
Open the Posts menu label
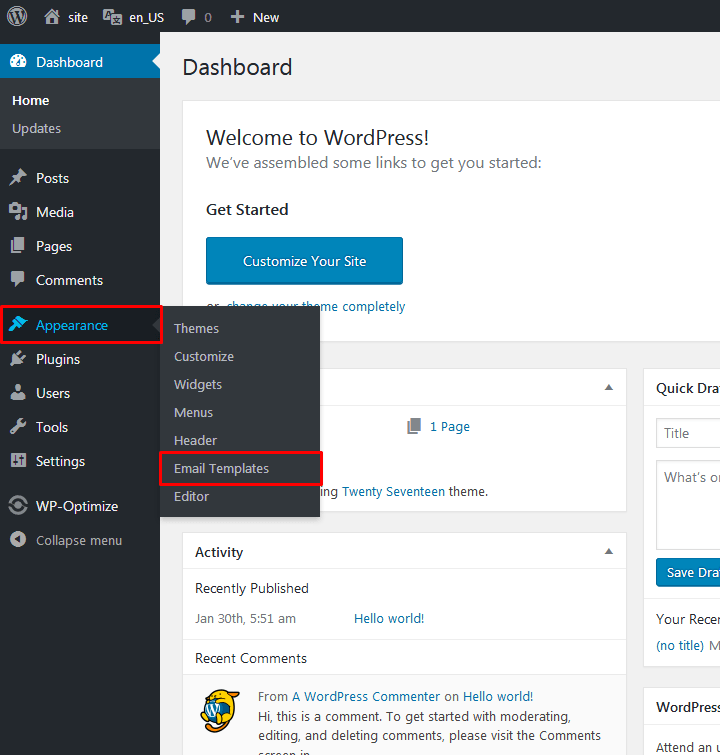(x=52, y=178)
